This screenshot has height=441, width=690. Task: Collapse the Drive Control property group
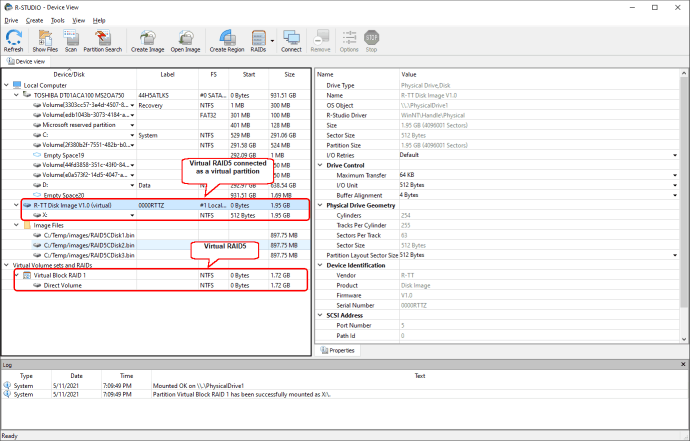coord(320,165)
